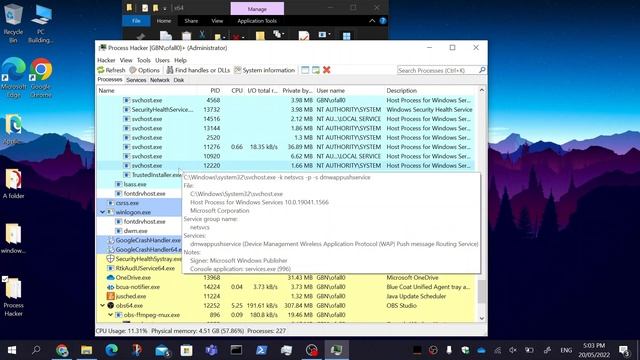Open Application Tools tab in Explorer
Image resolution: width=640 pixels, height=360 pixels.
coord(257,21)
